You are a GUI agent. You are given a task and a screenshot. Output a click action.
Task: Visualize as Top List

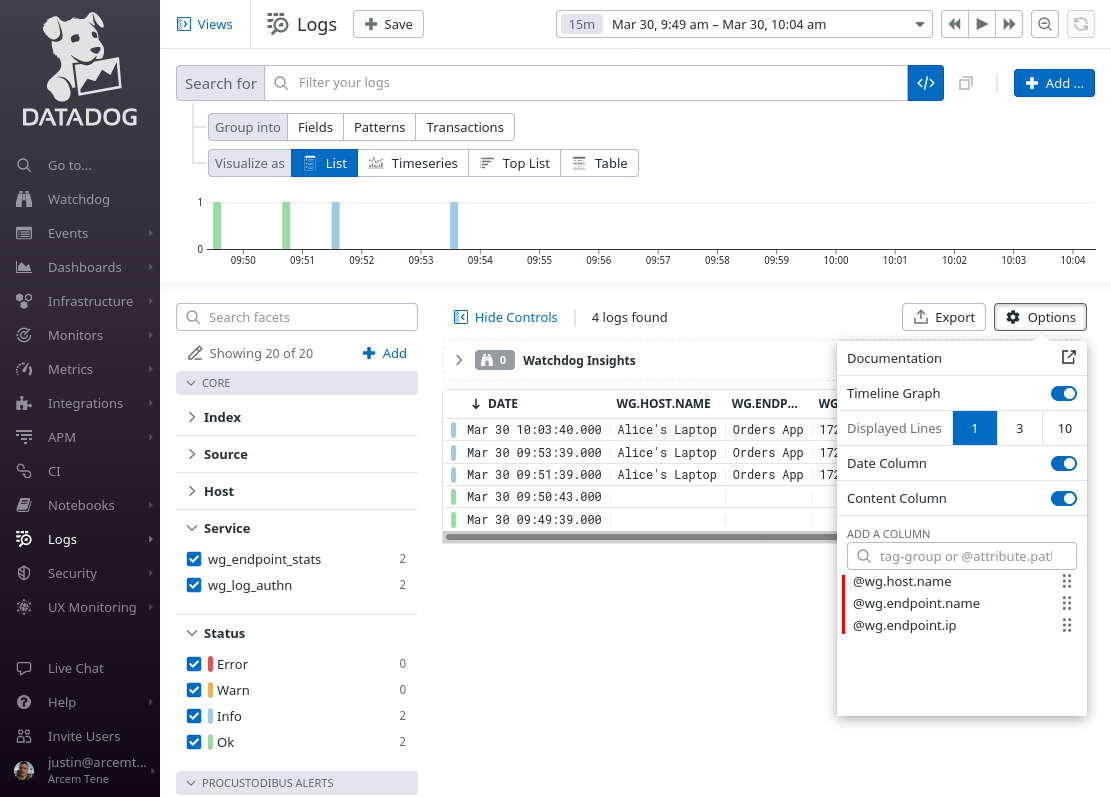click(x=514, y=163)
